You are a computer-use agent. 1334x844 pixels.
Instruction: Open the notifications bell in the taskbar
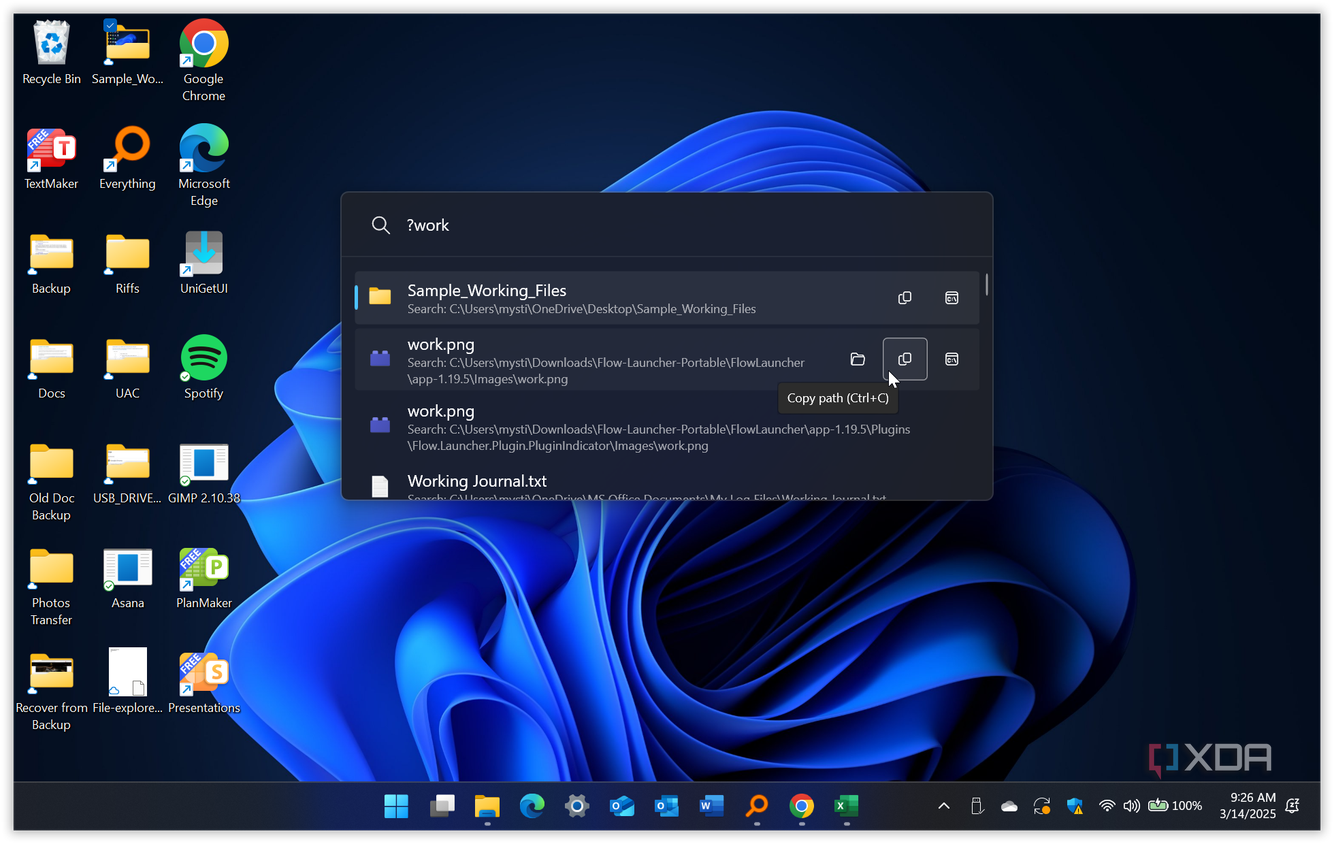(x=1293, y=806)
